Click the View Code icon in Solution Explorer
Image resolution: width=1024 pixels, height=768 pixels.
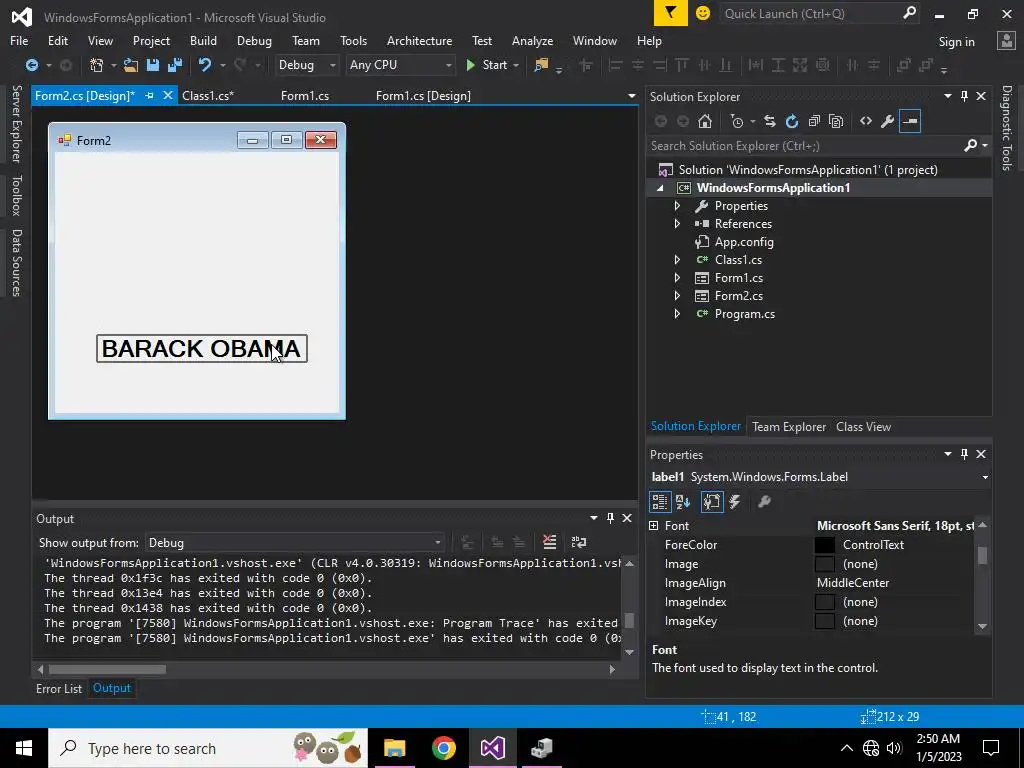[866, 121]
